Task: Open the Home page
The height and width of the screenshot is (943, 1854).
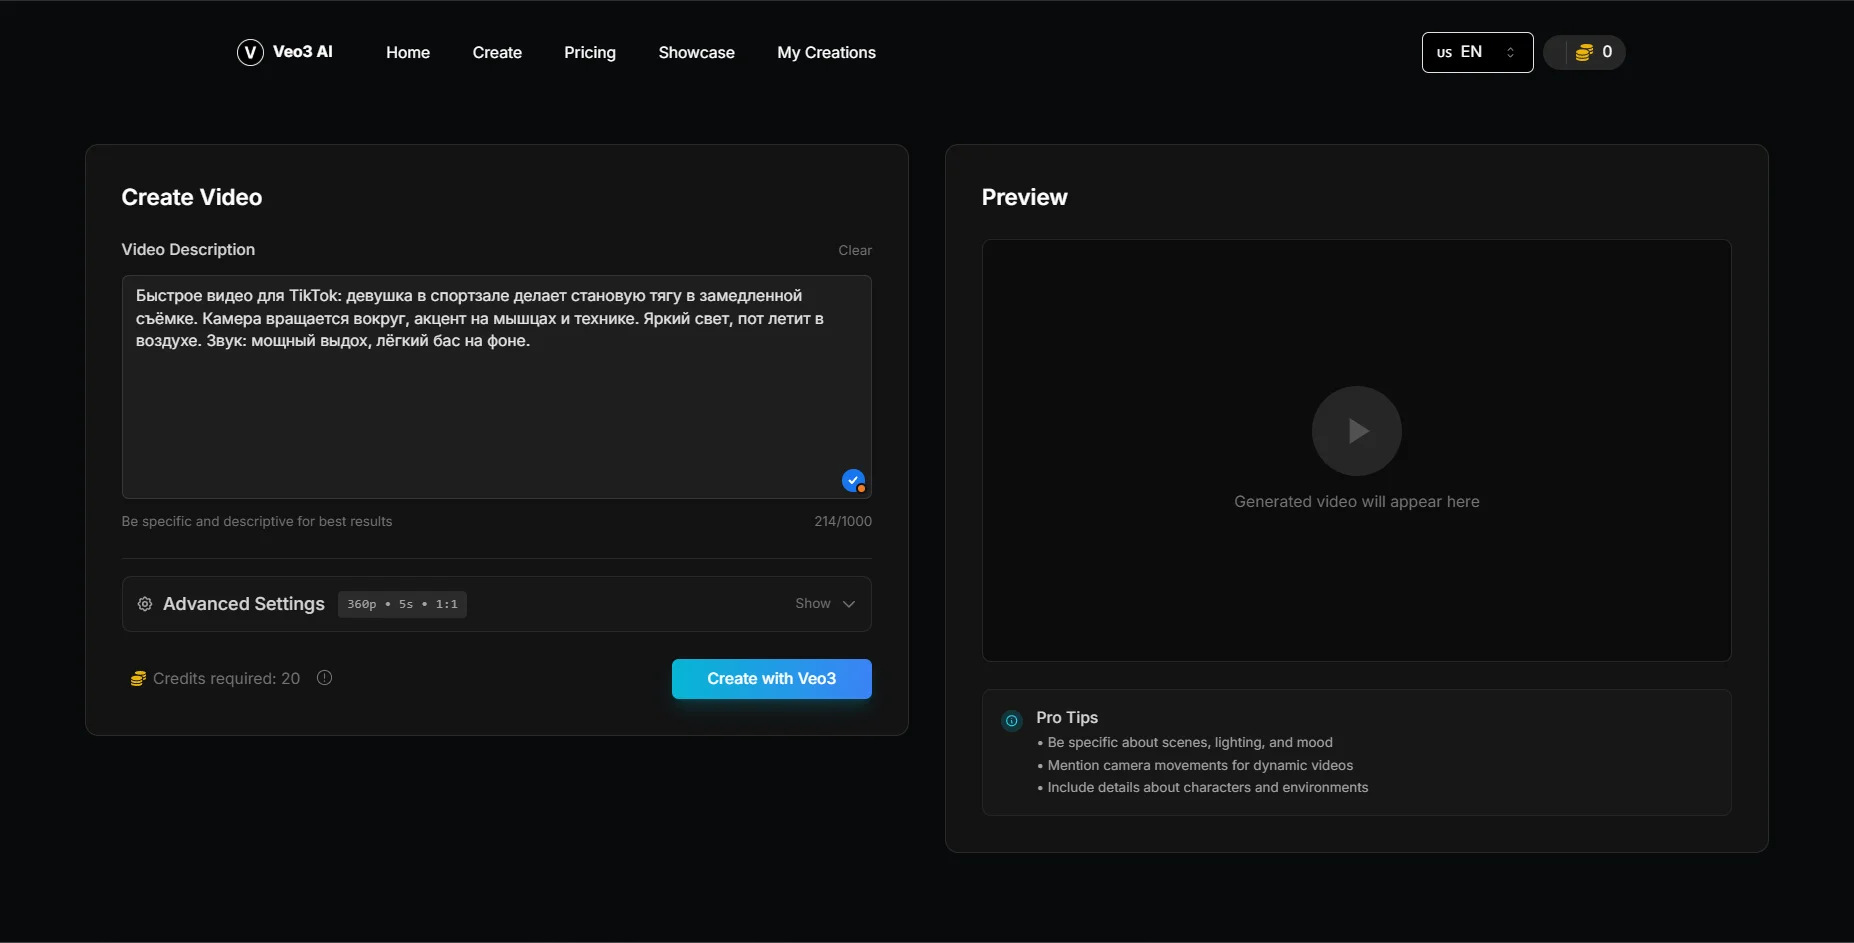Action: (408, 52)
